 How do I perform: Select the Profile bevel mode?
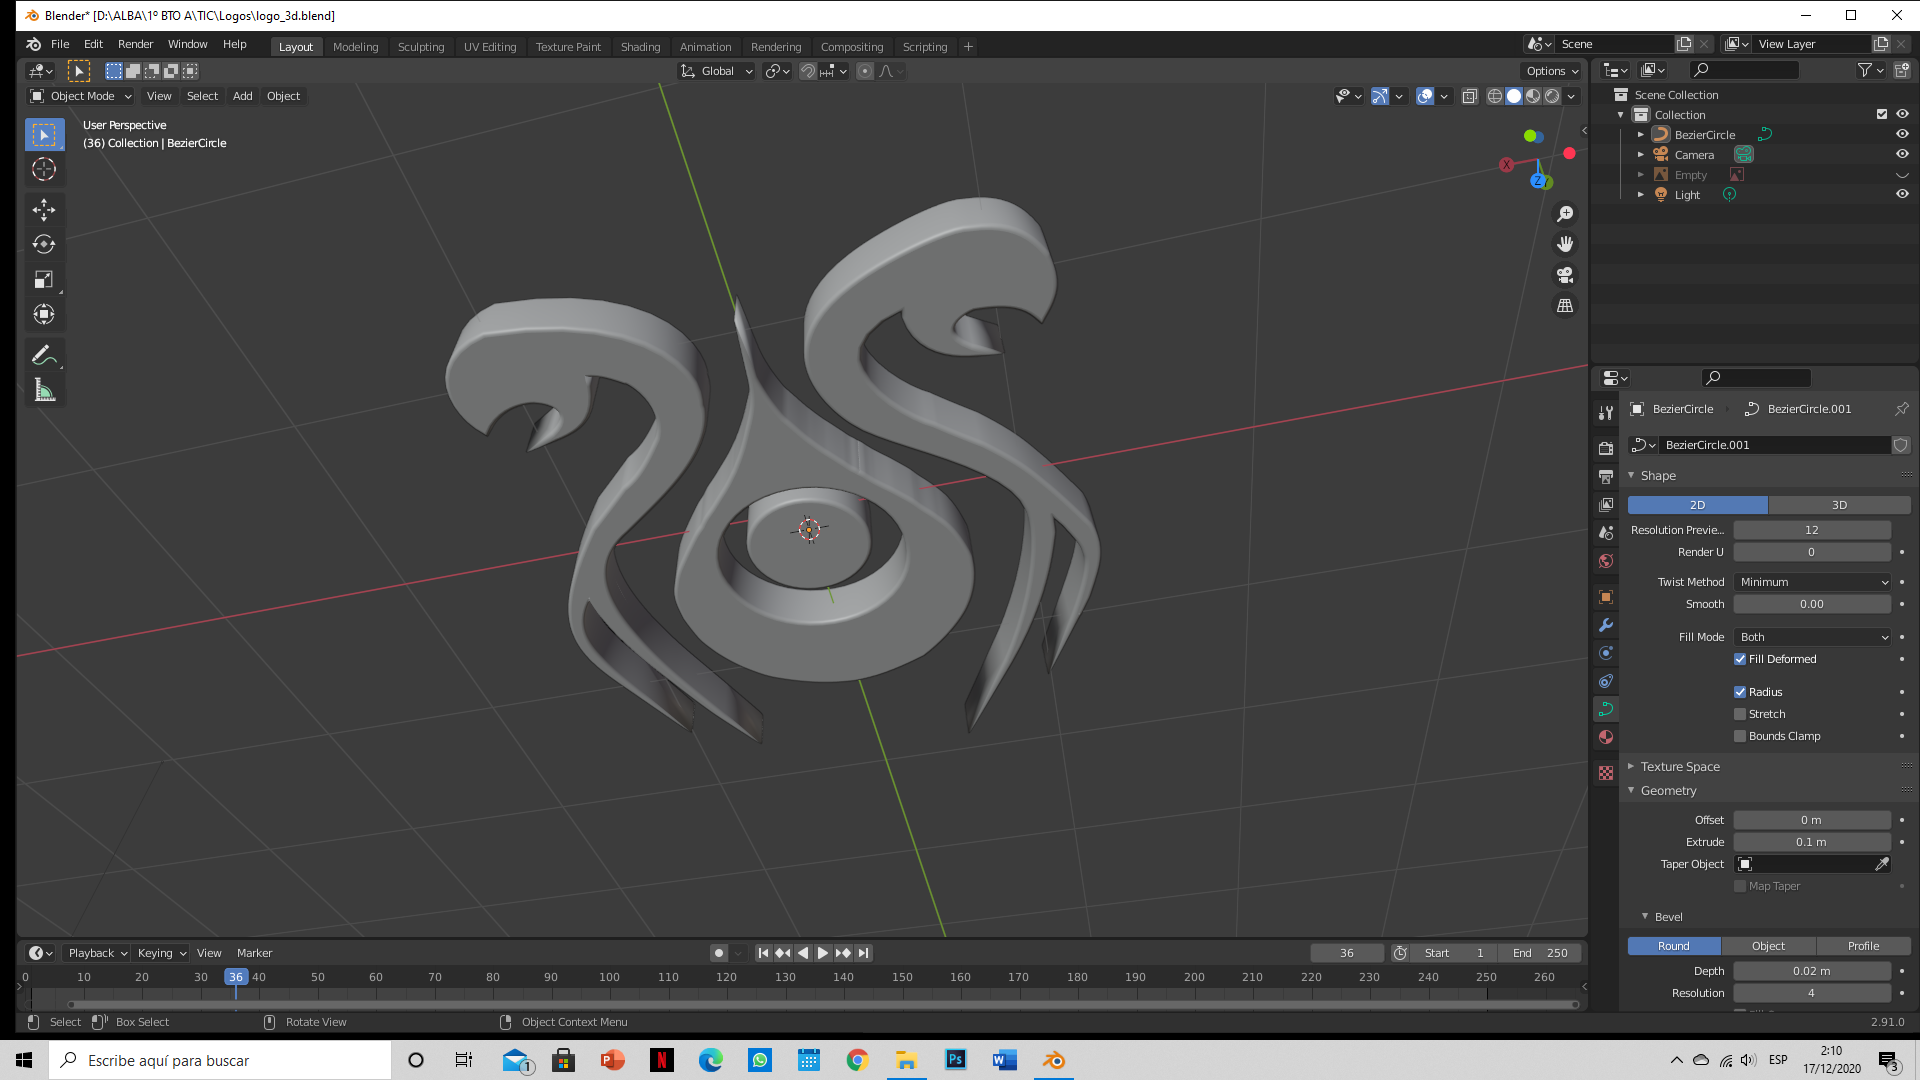coord(1863,946)
